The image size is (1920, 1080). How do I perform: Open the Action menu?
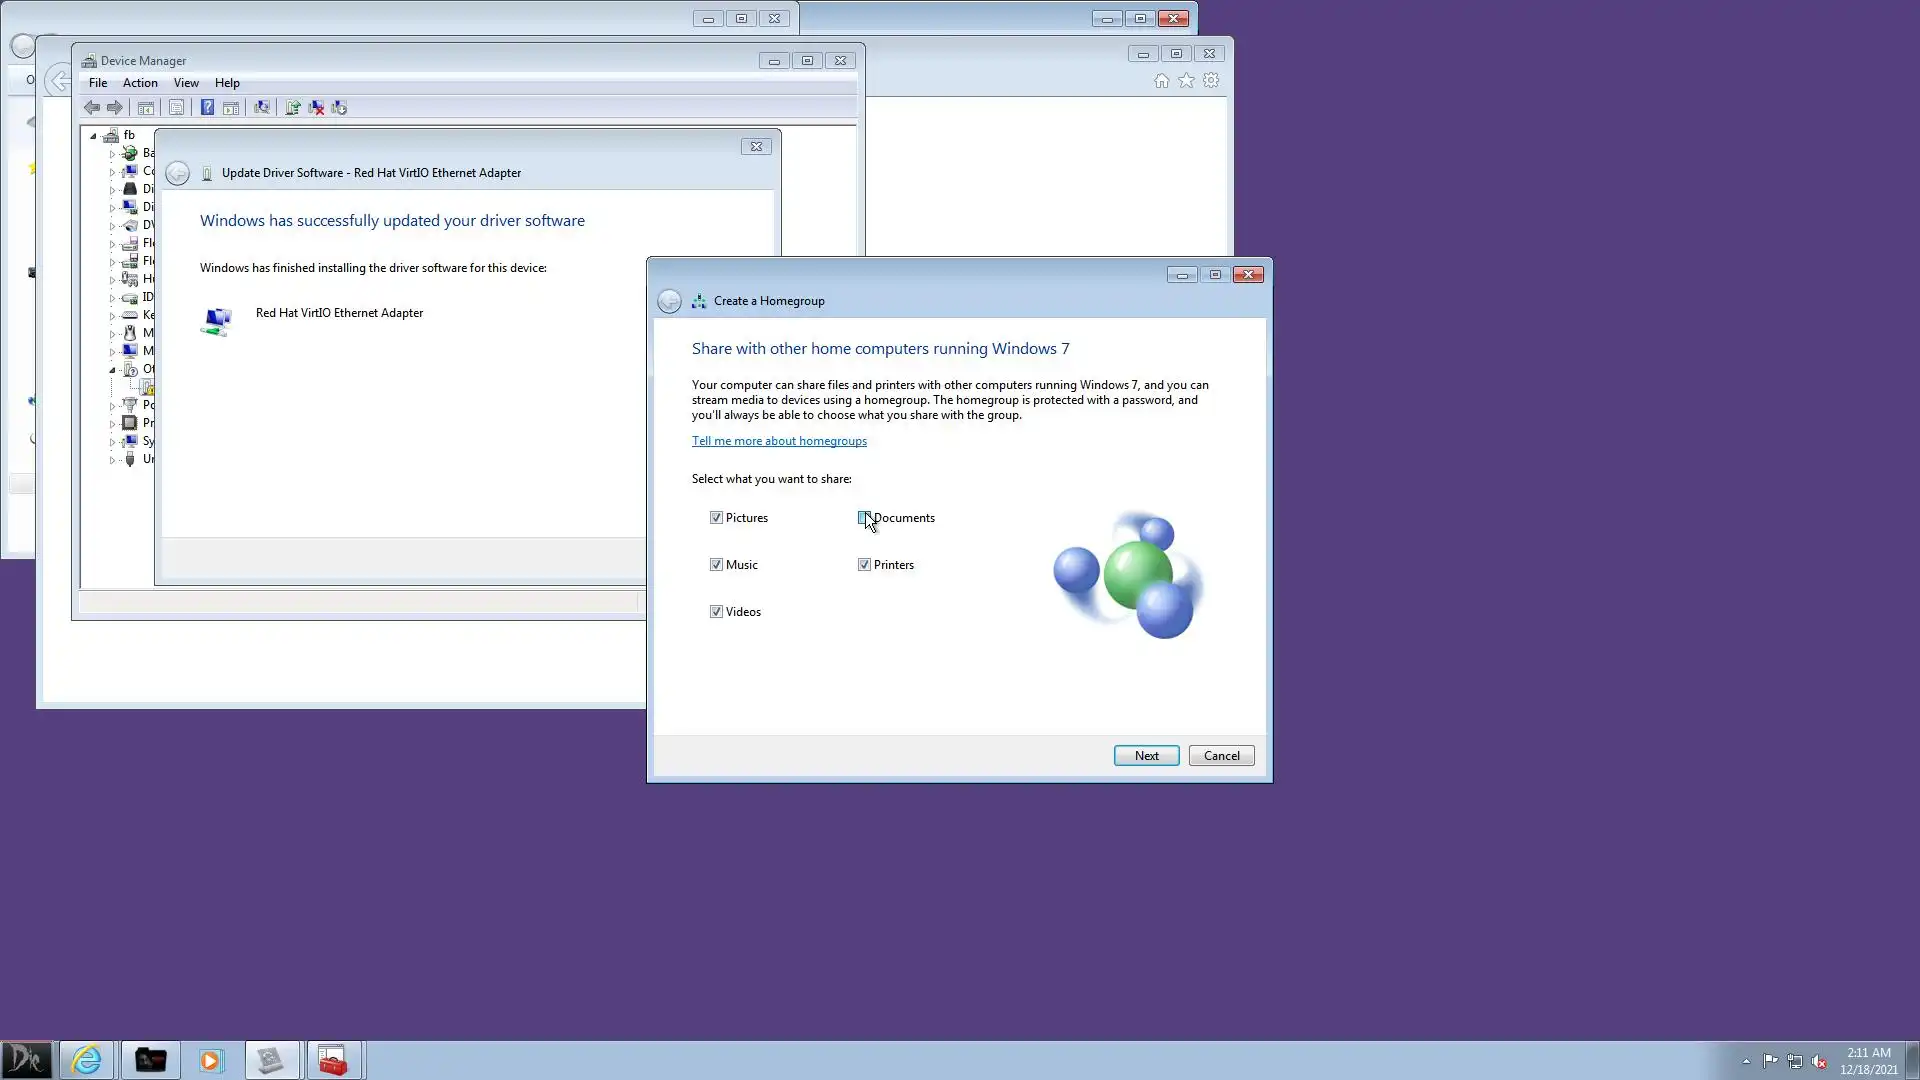click(140, 83)
